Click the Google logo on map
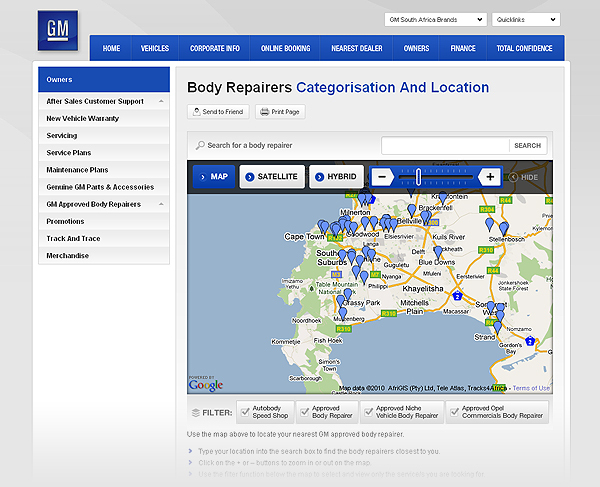The width and height of the screenshot is (600, 487). coord(206,385)
